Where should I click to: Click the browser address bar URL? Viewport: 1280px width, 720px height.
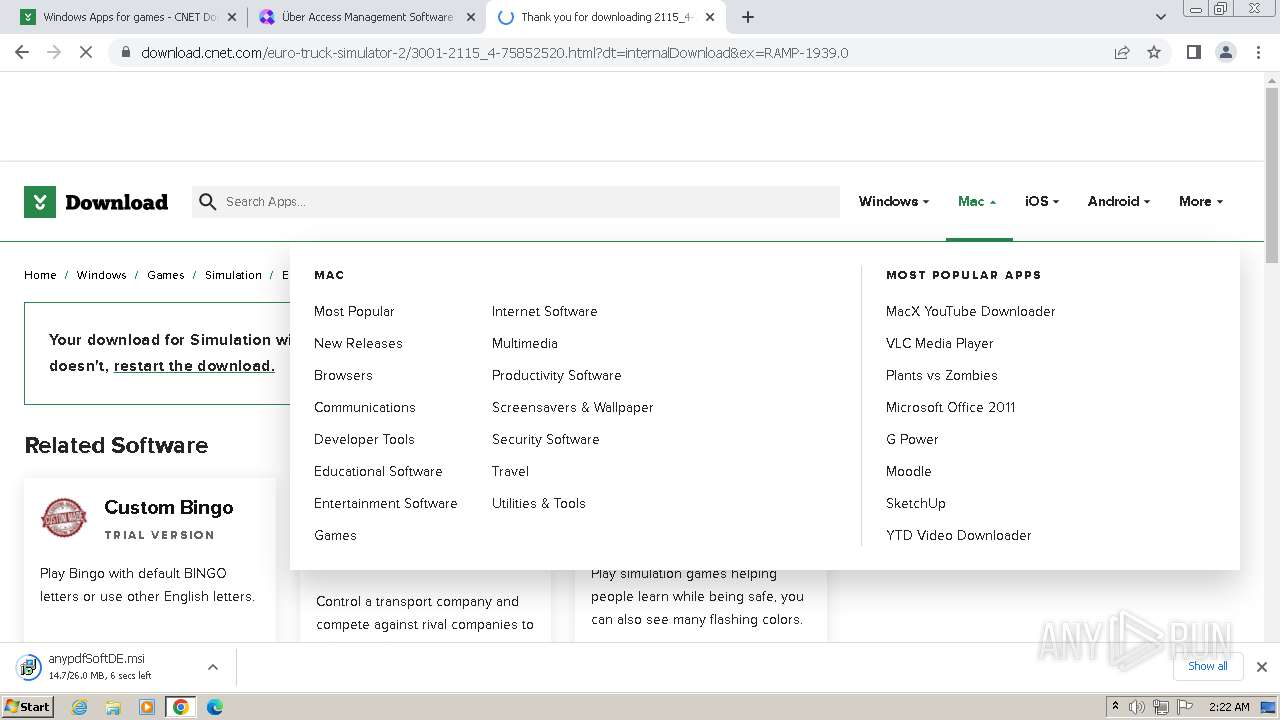[495, 53]
